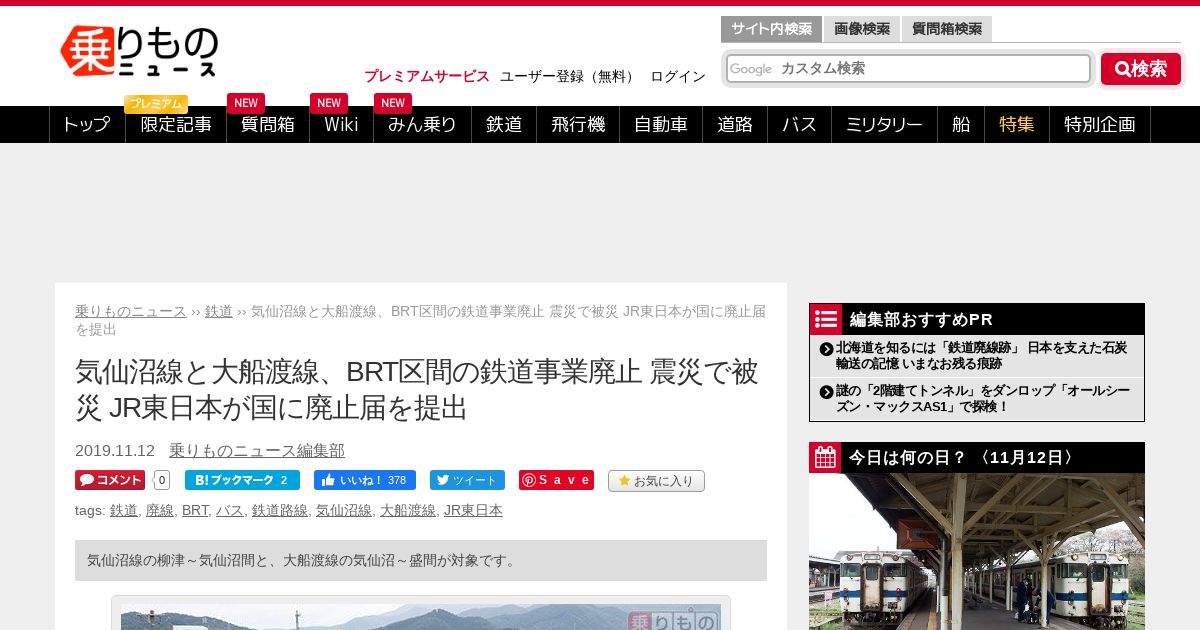Open 特集 navigation item

(x=1017, y=125)
